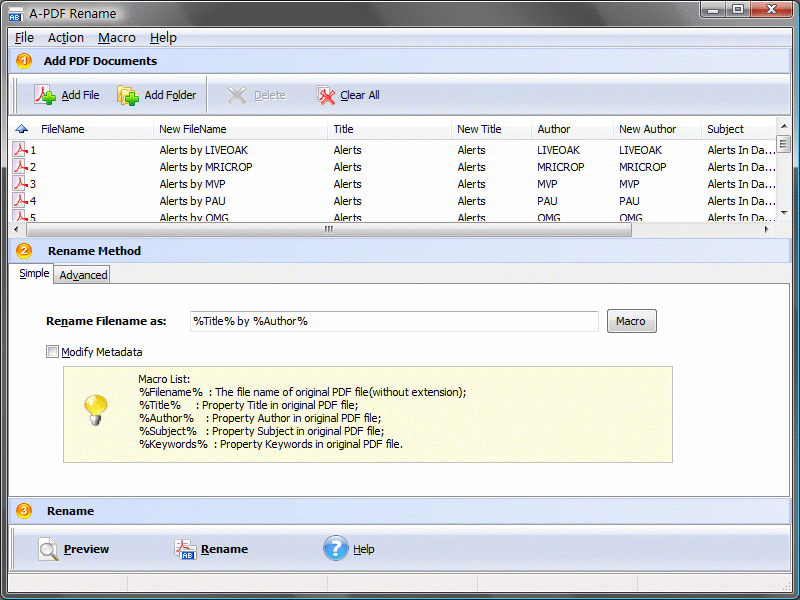The width and height of the screenshot is (800, 600).
Task: Click inside the Rename Filename as field
Action: coord(390,321)
